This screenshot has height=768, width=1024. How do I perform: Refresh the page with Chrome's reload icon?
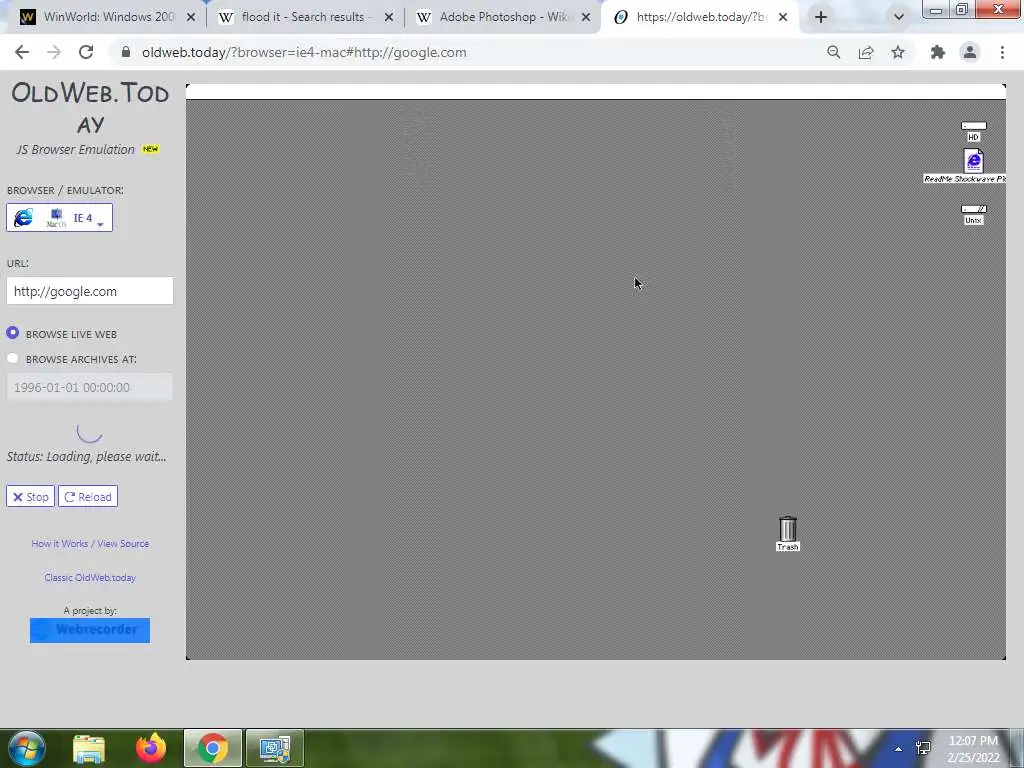pos(86,52)
